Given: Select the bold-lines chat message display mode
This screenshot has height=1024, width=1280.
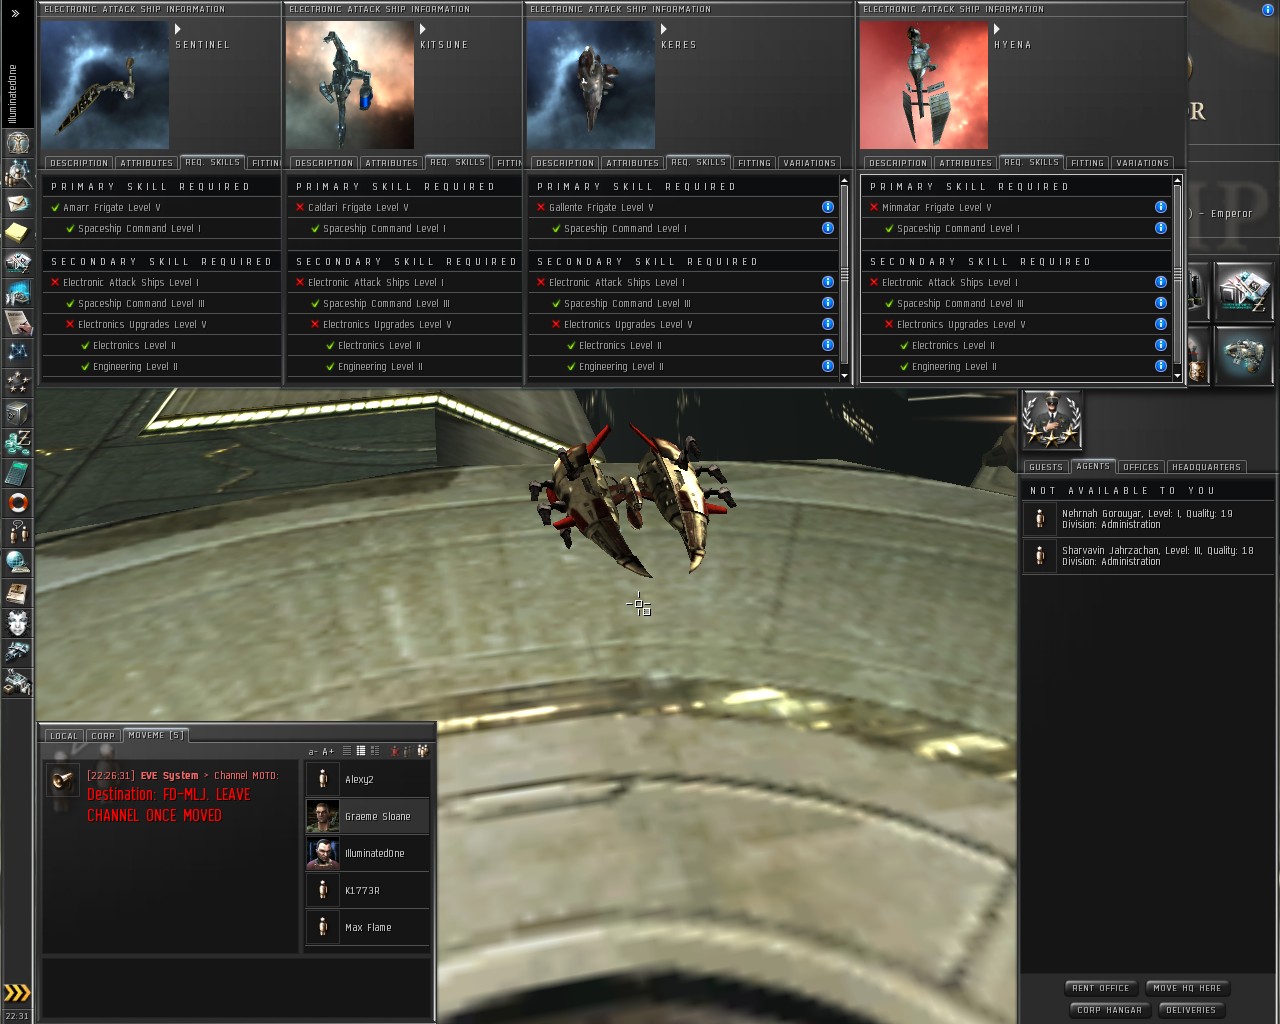Looking at the screenshot, I should [x=361, y=751].
